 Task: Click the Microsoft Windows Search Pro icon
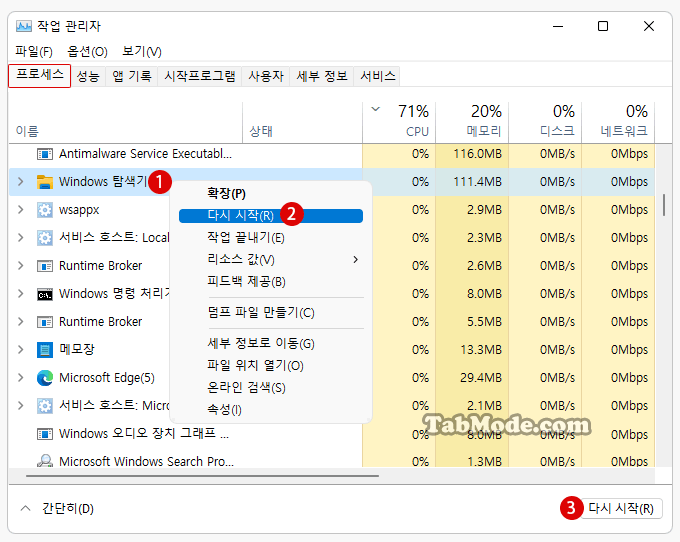coord(45,460)
